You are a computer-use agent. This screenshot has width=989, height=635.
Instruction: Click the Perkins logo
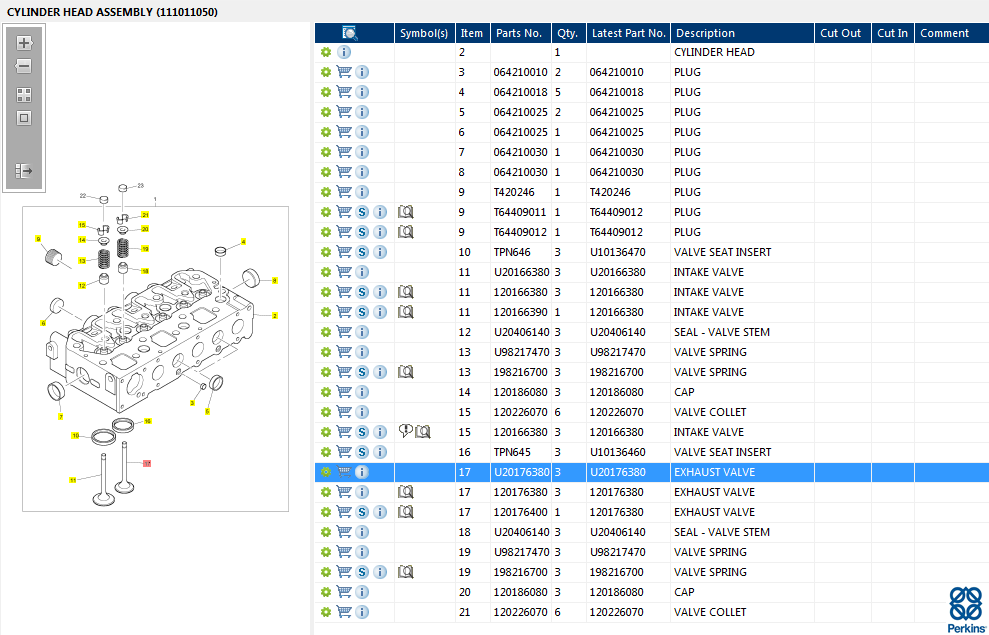tap(964, 609)
